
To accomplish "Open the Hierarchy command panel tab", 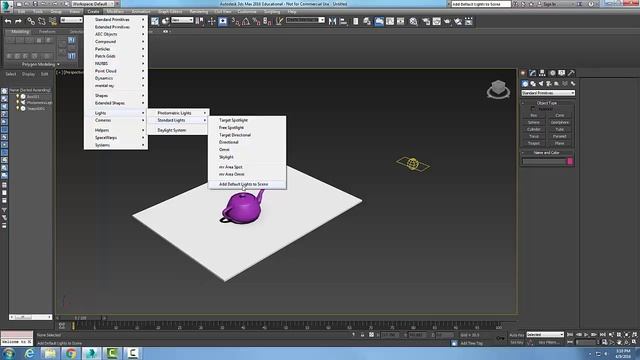I will [x=542, y=73].
